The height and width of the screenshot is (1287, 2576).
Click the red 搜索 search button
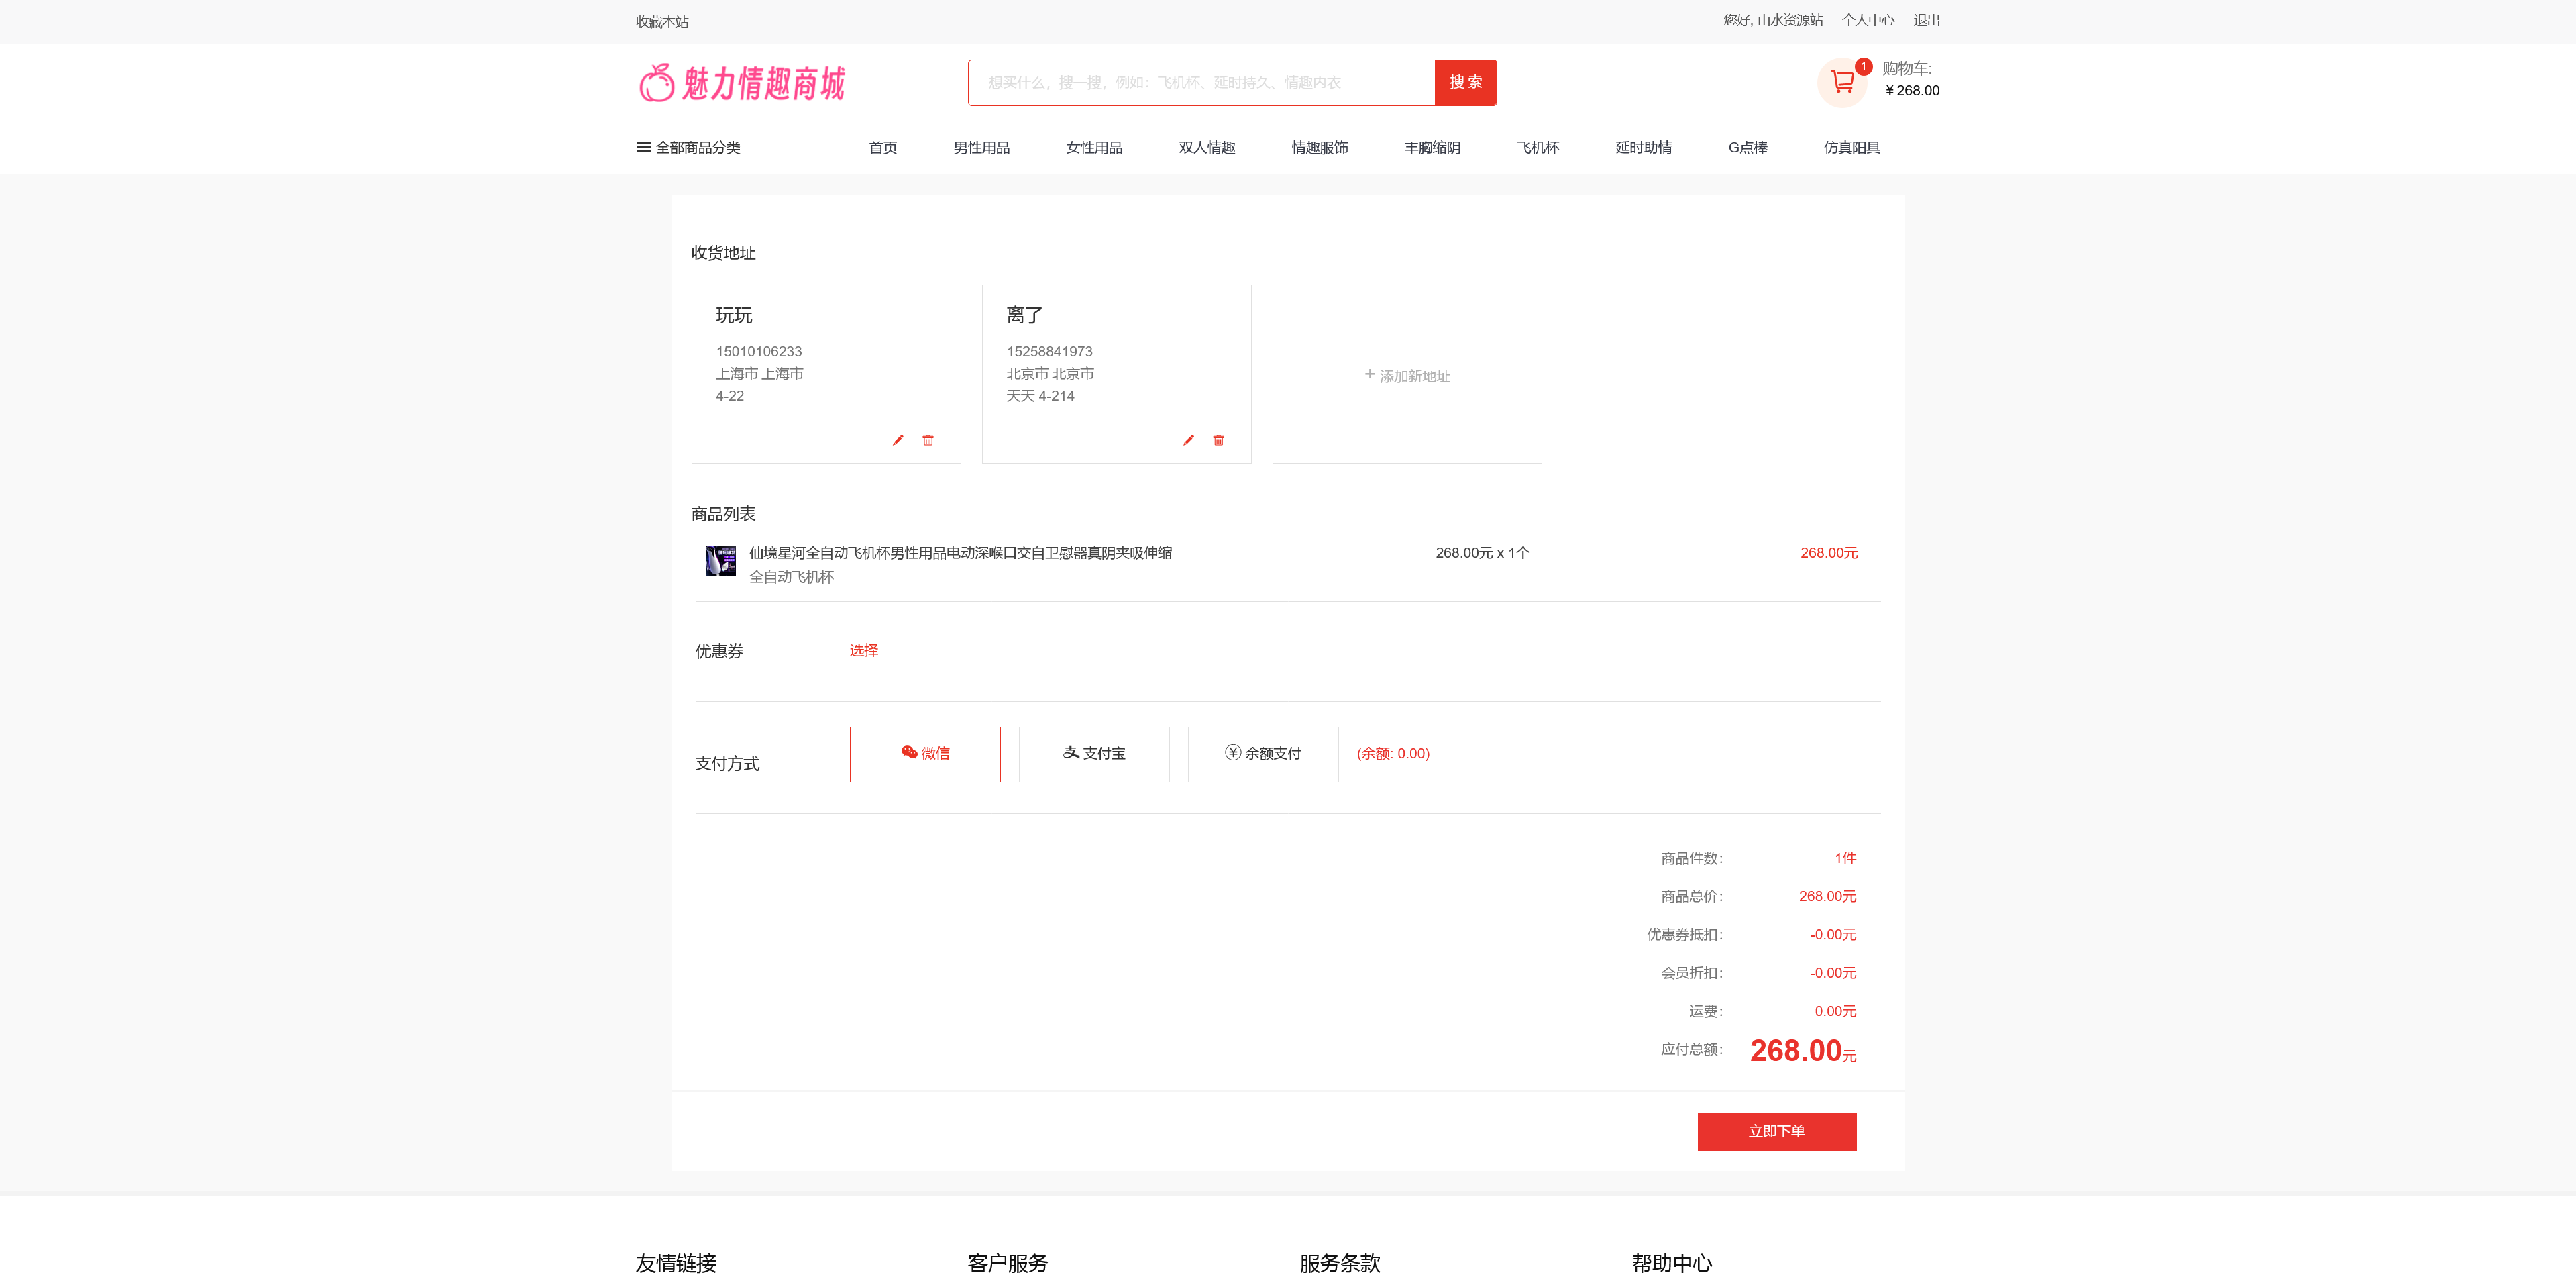click(1465, 82)
